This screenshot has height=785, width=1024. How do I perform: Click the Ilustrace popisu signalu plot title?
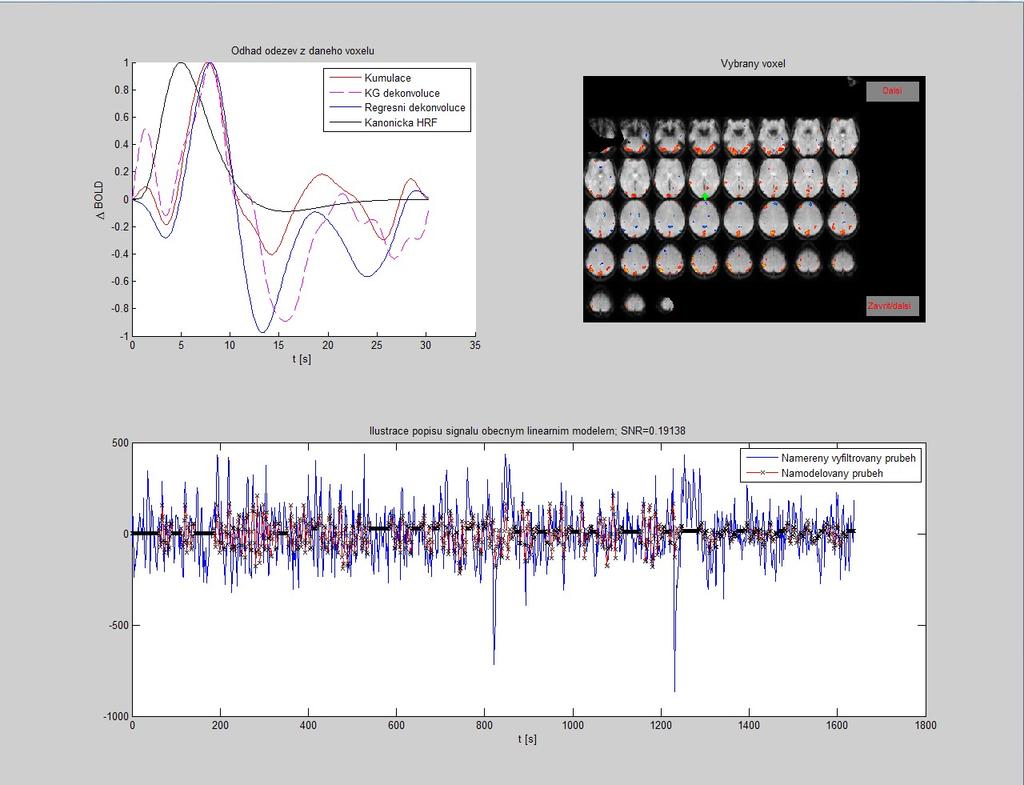(x=527, y=431)
